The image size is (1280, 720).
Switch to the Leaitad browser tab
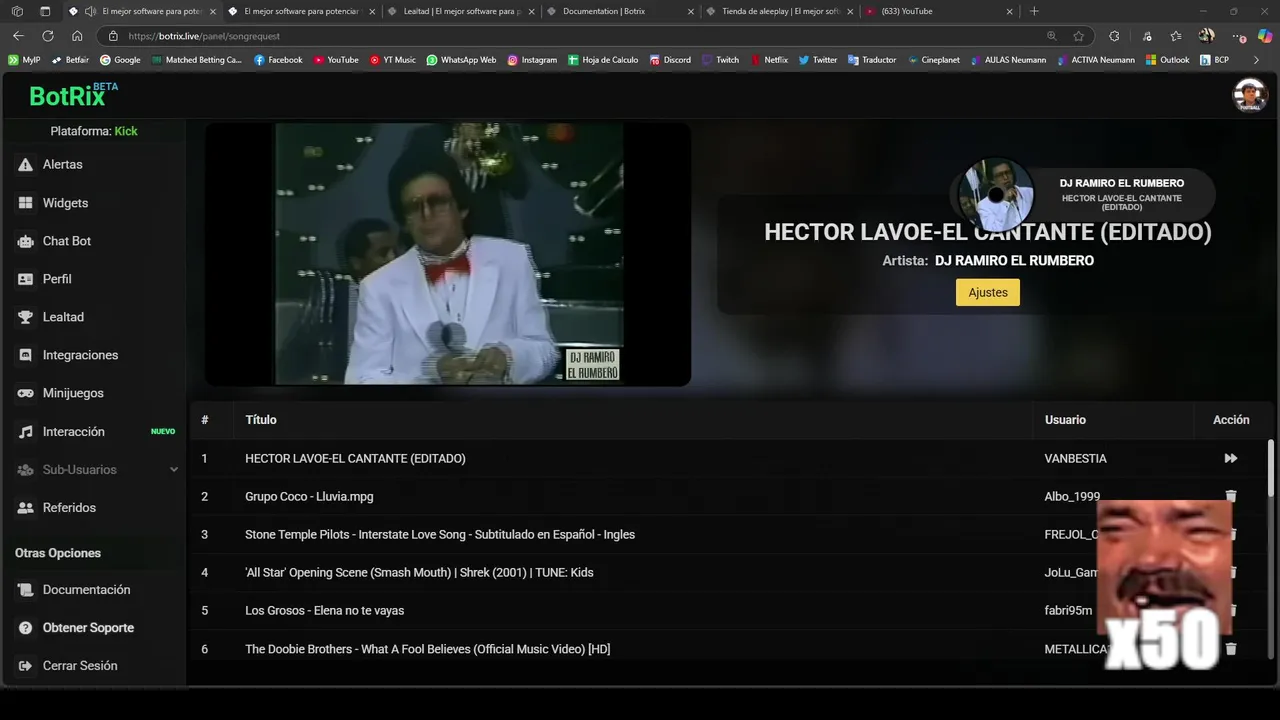[460, 11]
